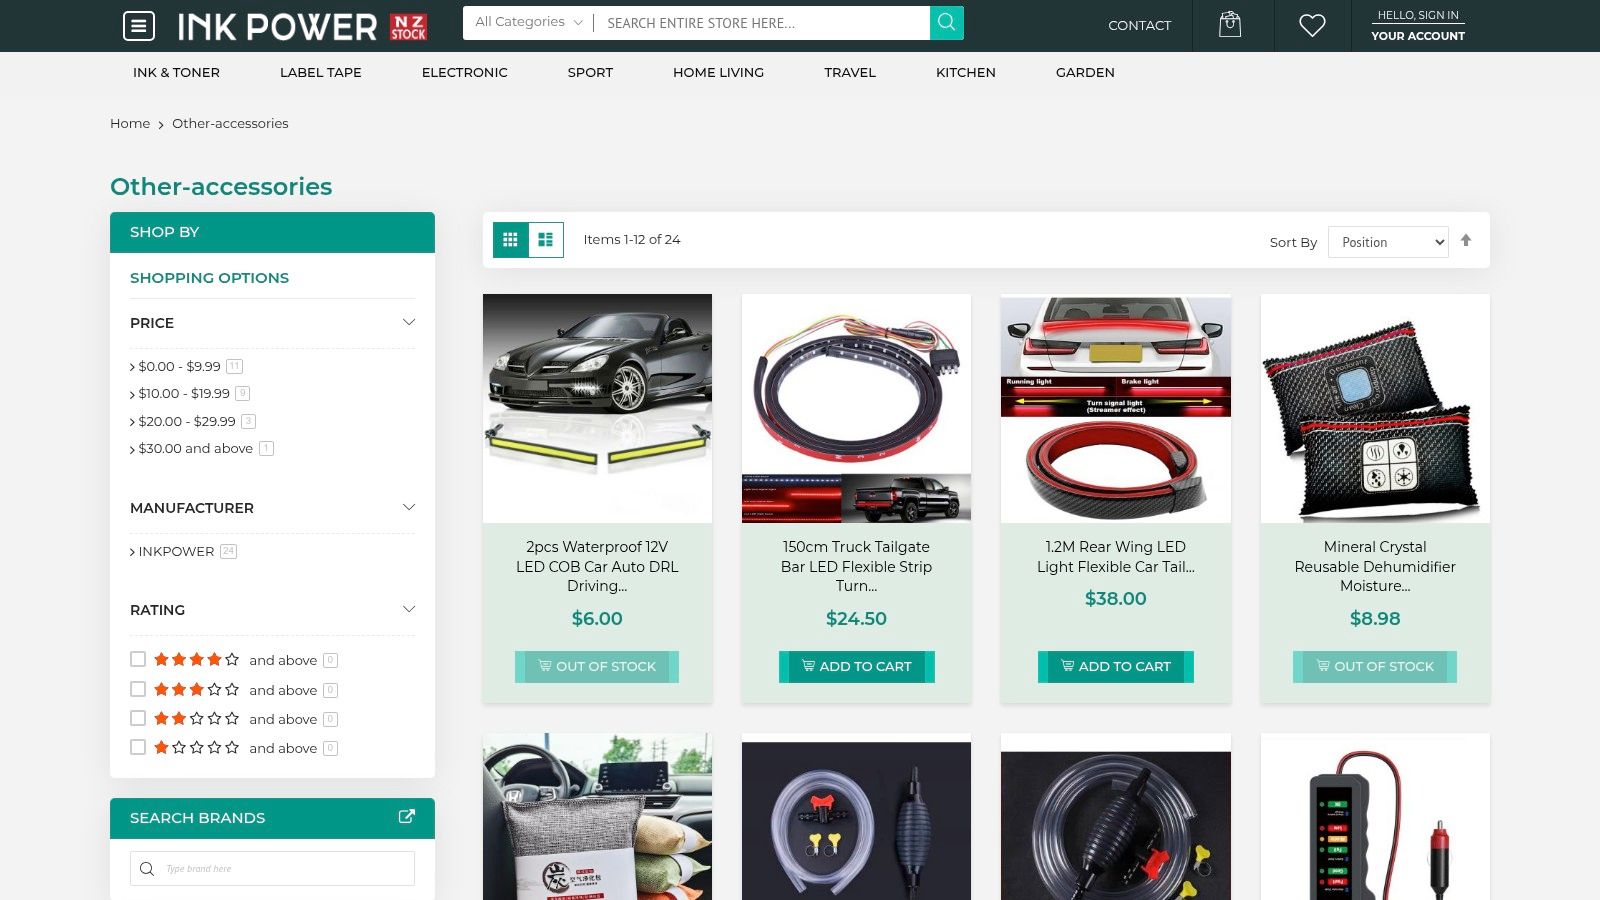Check the 3 stars and above filter
This screenshot has height=900, width=1600.
coord(138,689)
